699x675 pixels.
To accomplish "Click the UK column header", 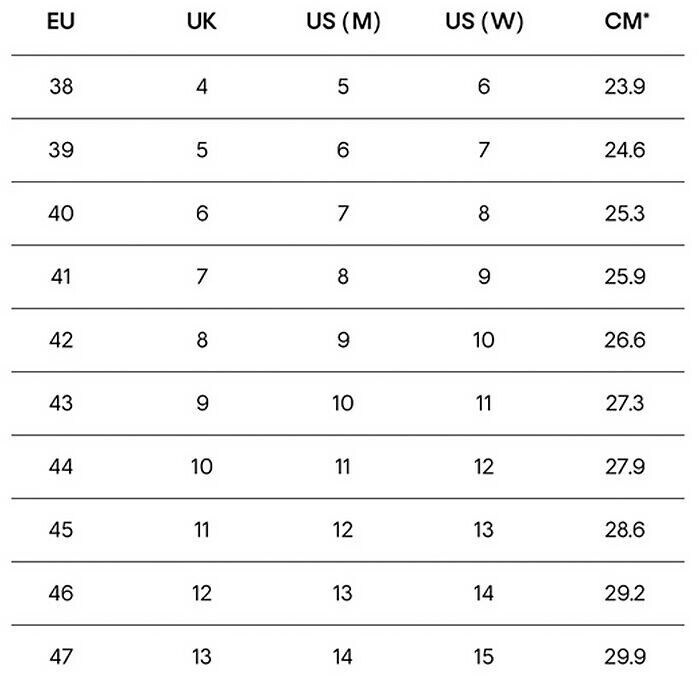I will (201, 21).
